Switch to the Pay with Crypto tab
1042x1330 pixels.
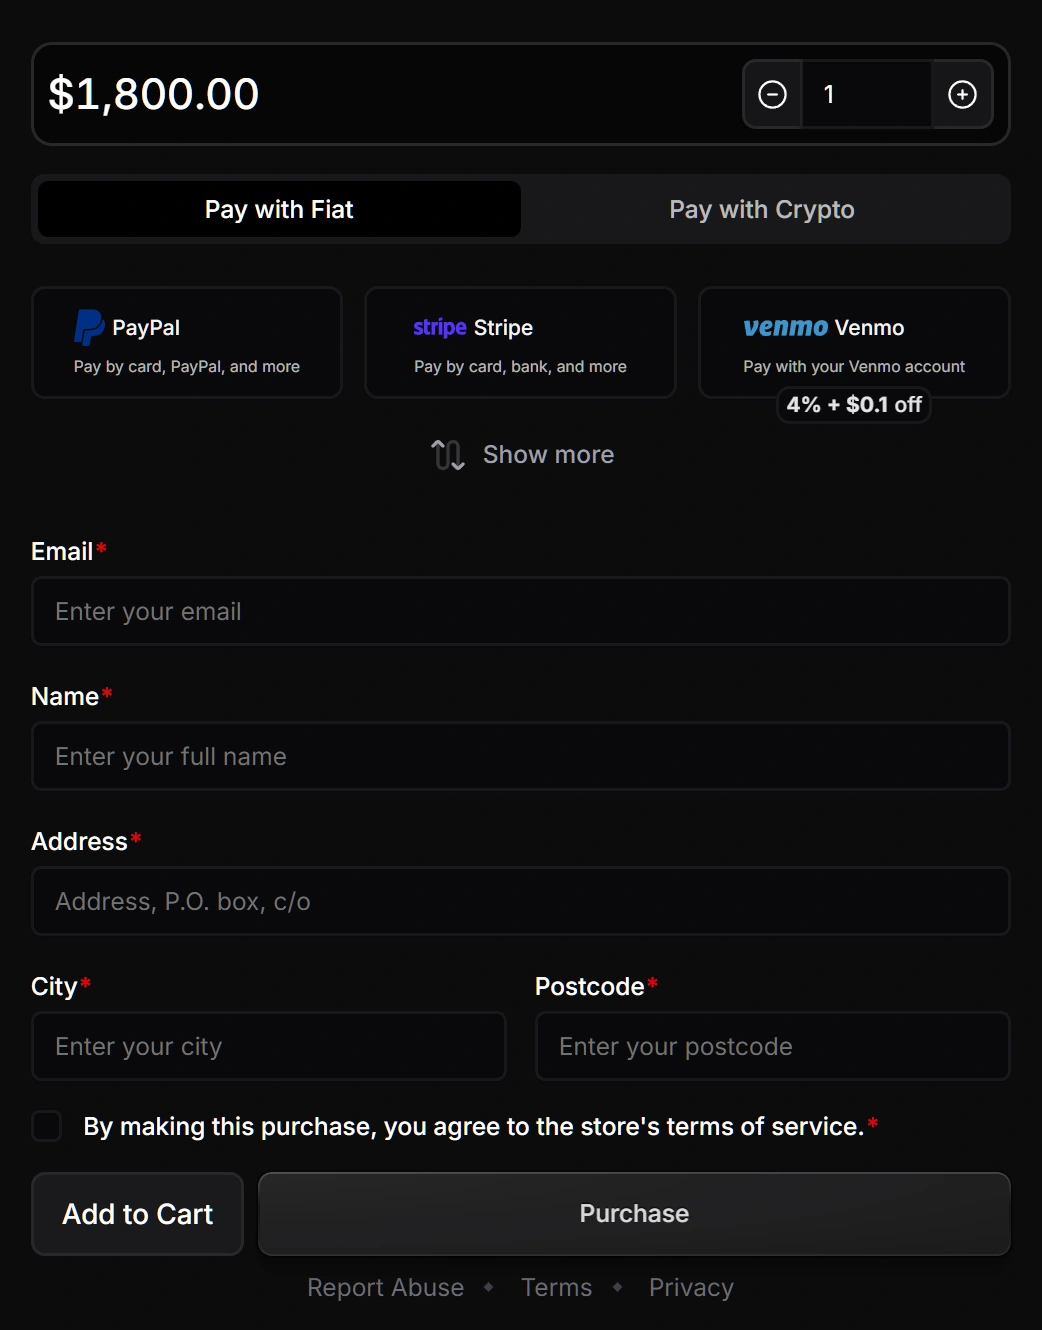[761, 209]
